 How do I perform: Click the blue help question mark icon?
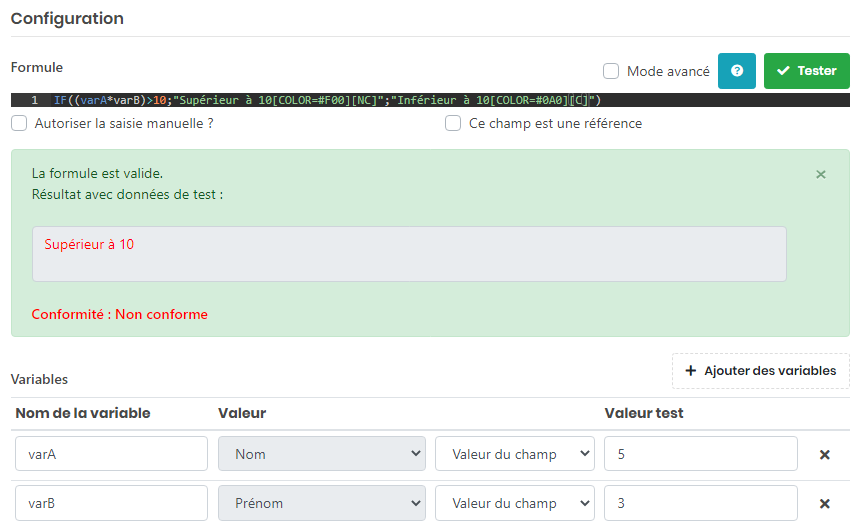coord(736,71)
